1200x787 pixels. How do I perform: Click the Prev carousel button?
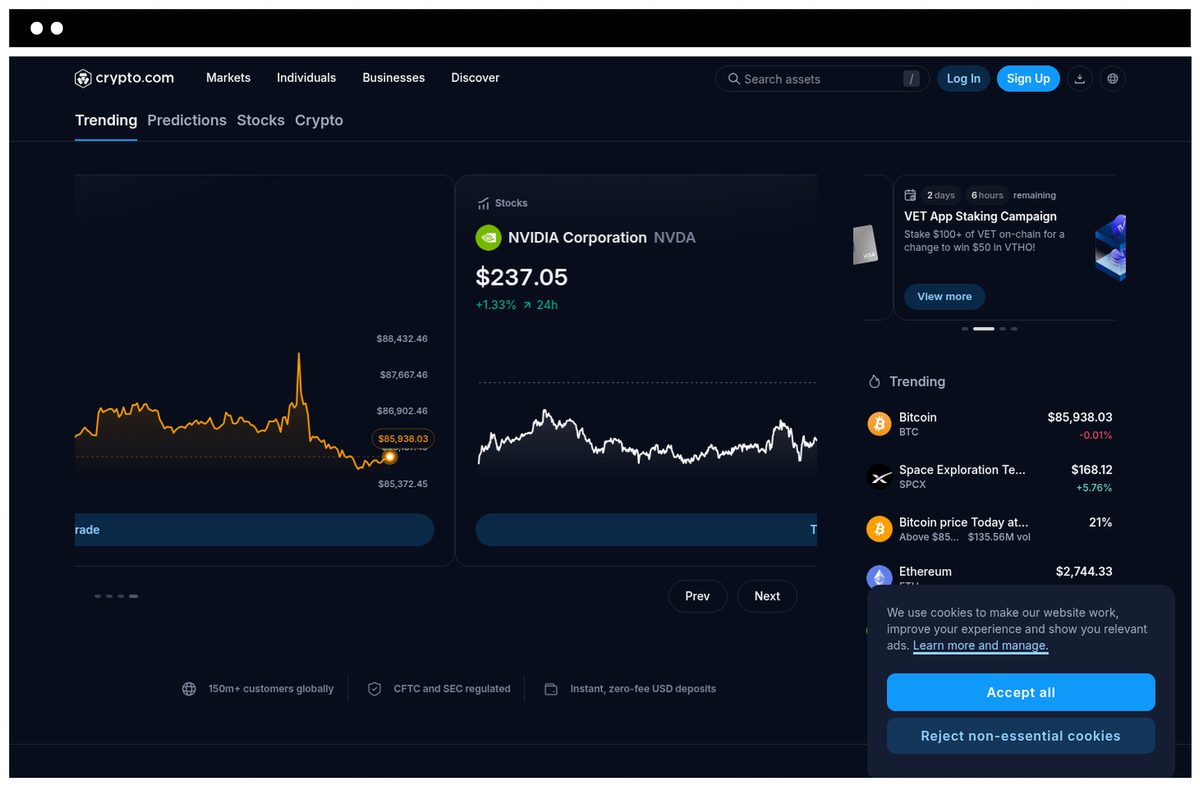697,596
